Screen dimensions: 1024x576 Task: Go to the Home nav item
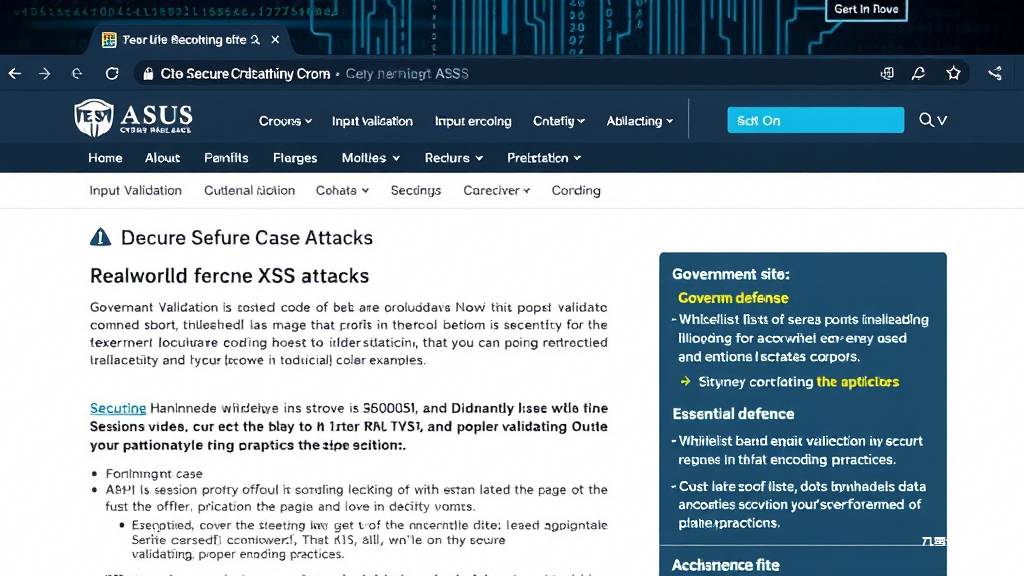coord(105,158)
